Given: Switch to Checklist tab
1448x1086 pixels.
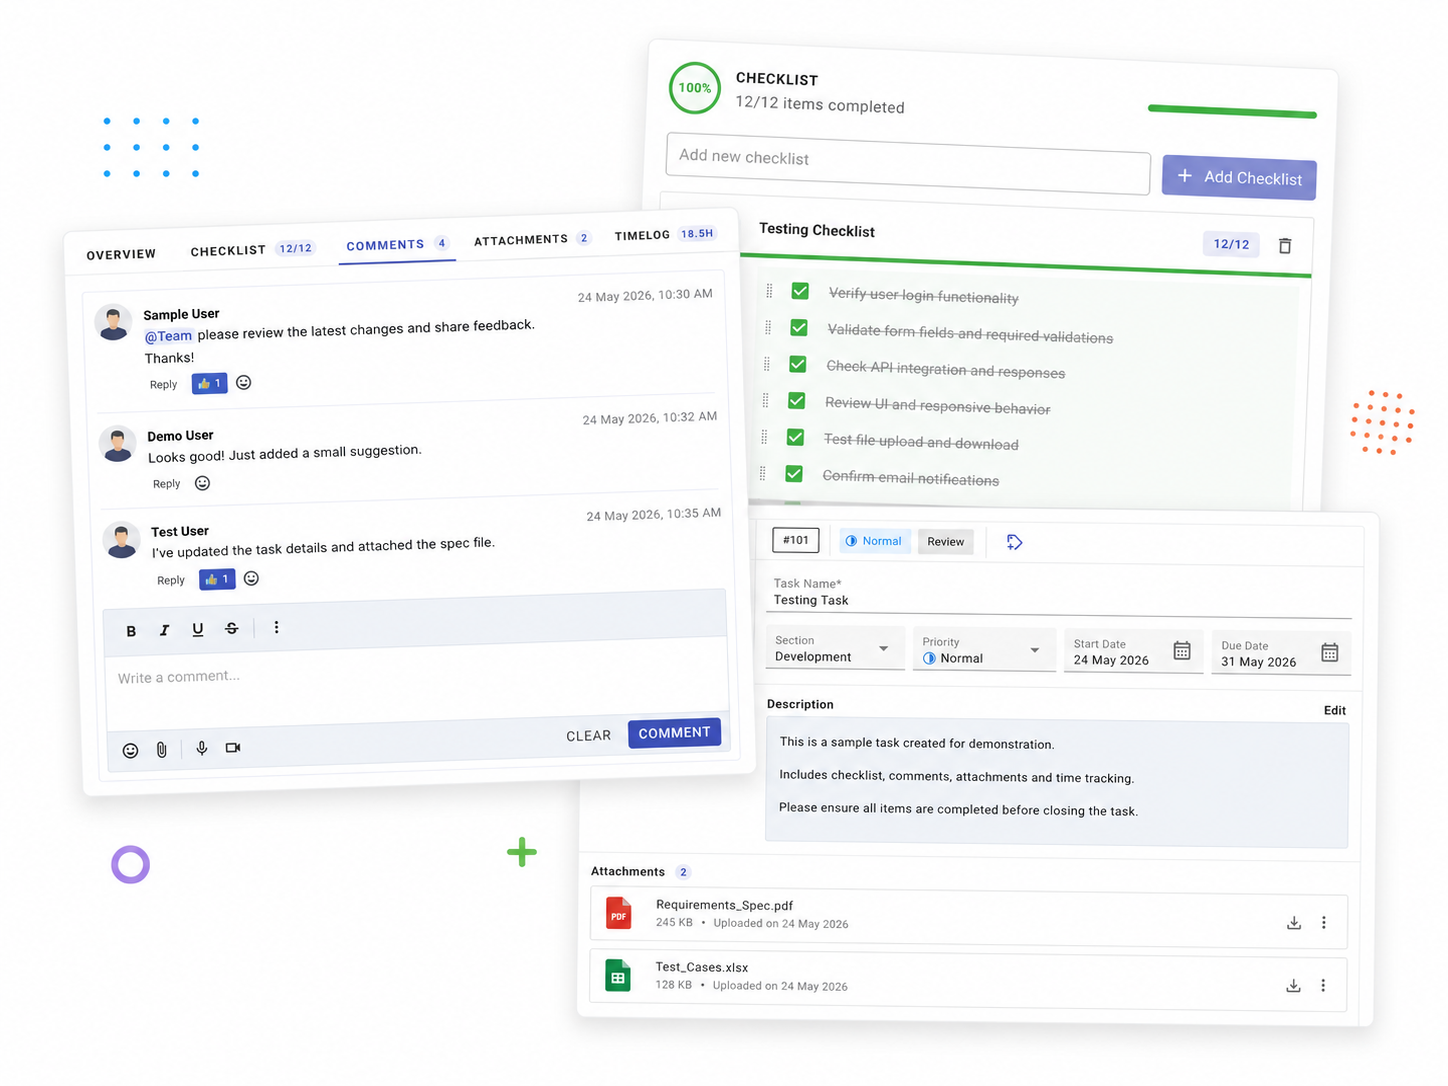Looking at the screenshot, I should pos(252,250).
